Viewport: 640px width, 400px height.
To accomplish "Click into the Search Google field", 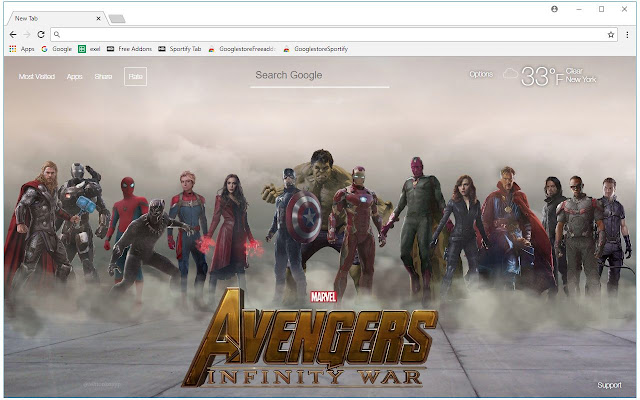I will [x=320, y=76].
